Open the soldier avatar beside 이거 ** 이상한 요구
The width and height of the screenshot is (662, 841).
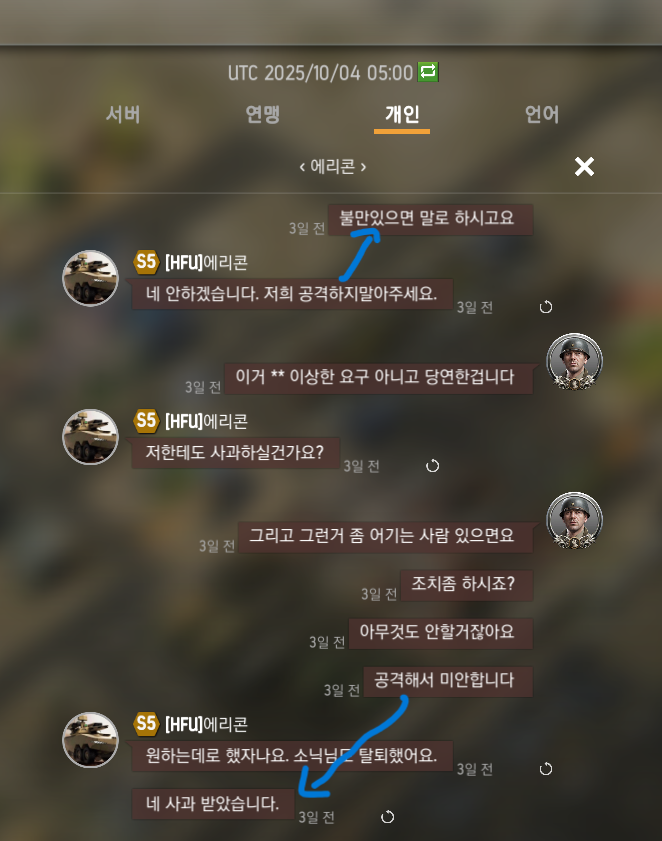[x=575, y=362]
